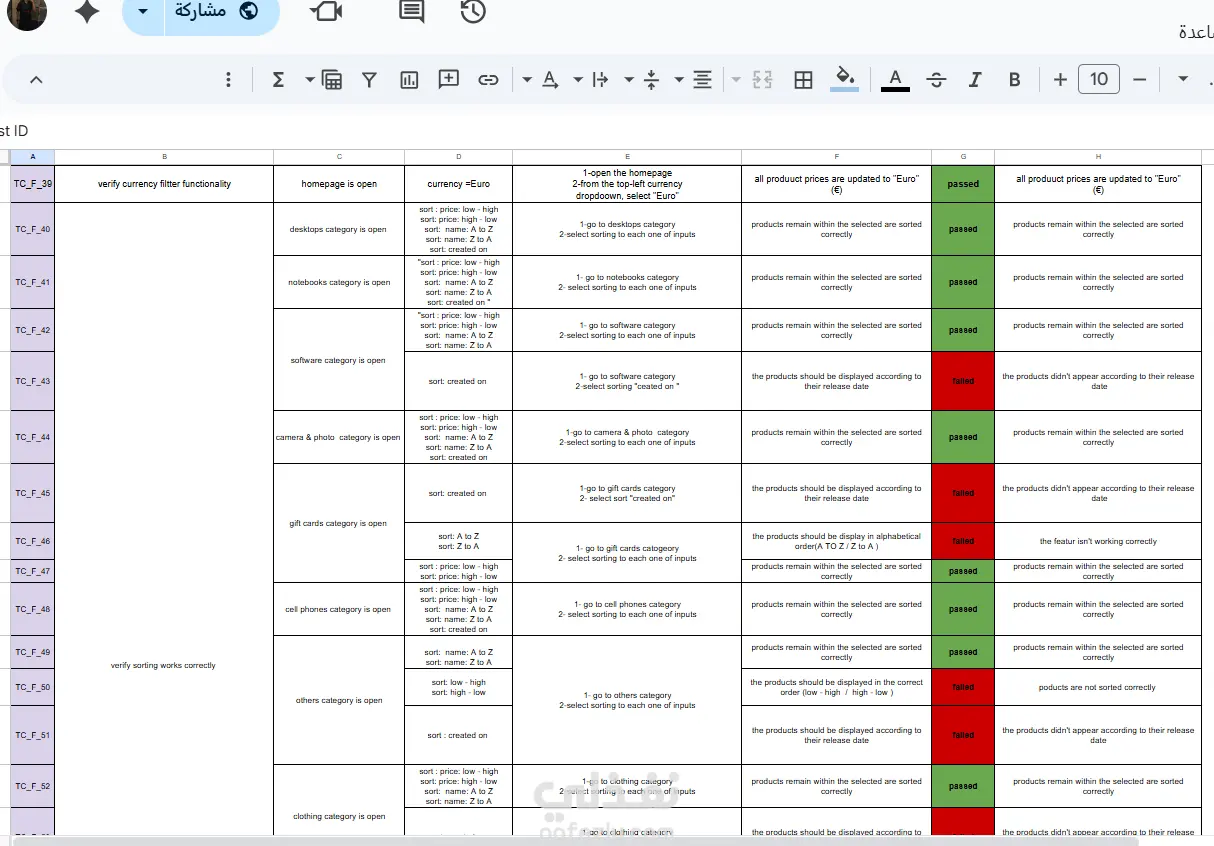This screenshot has height=846, width=1214.
Task: Toggle bold formatting
Action: (x=1015, y=80)
